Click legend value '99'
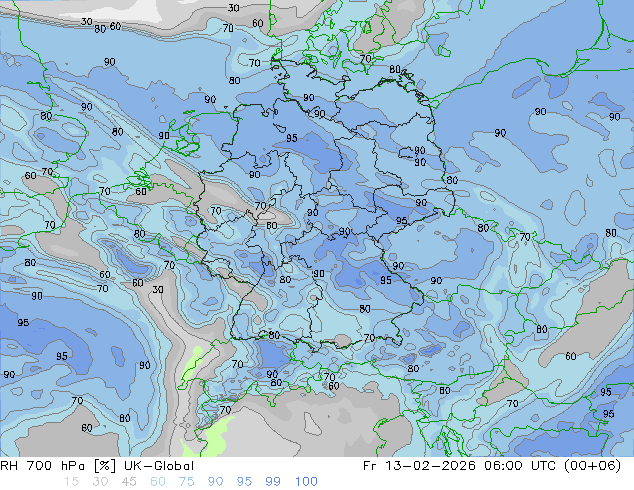This screenshot has height=490, width=634. tap(273, 482)
